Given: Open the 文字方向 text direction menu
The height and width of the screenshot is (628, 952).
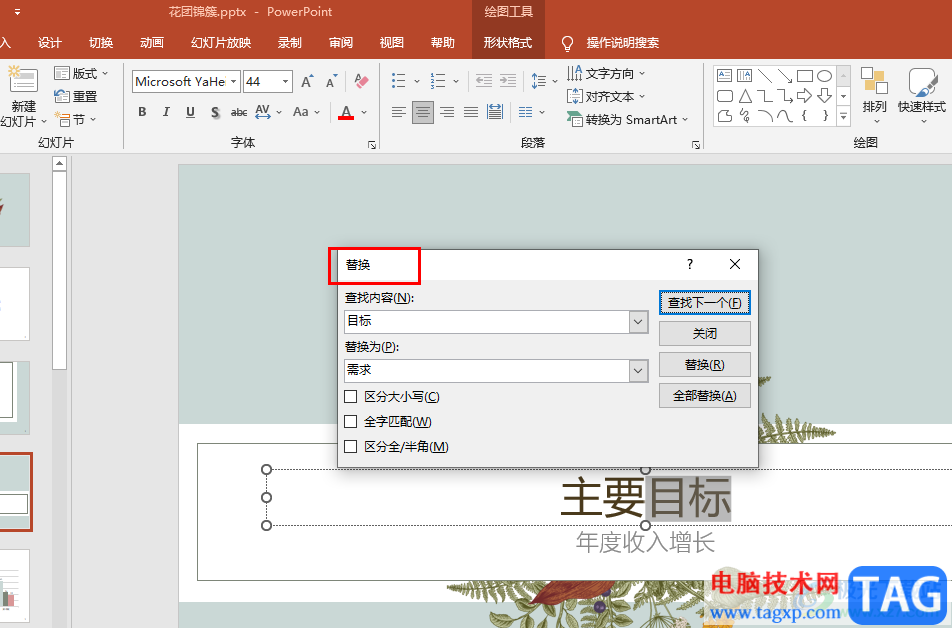Looking at the screenshot, I should pos(606,73).
